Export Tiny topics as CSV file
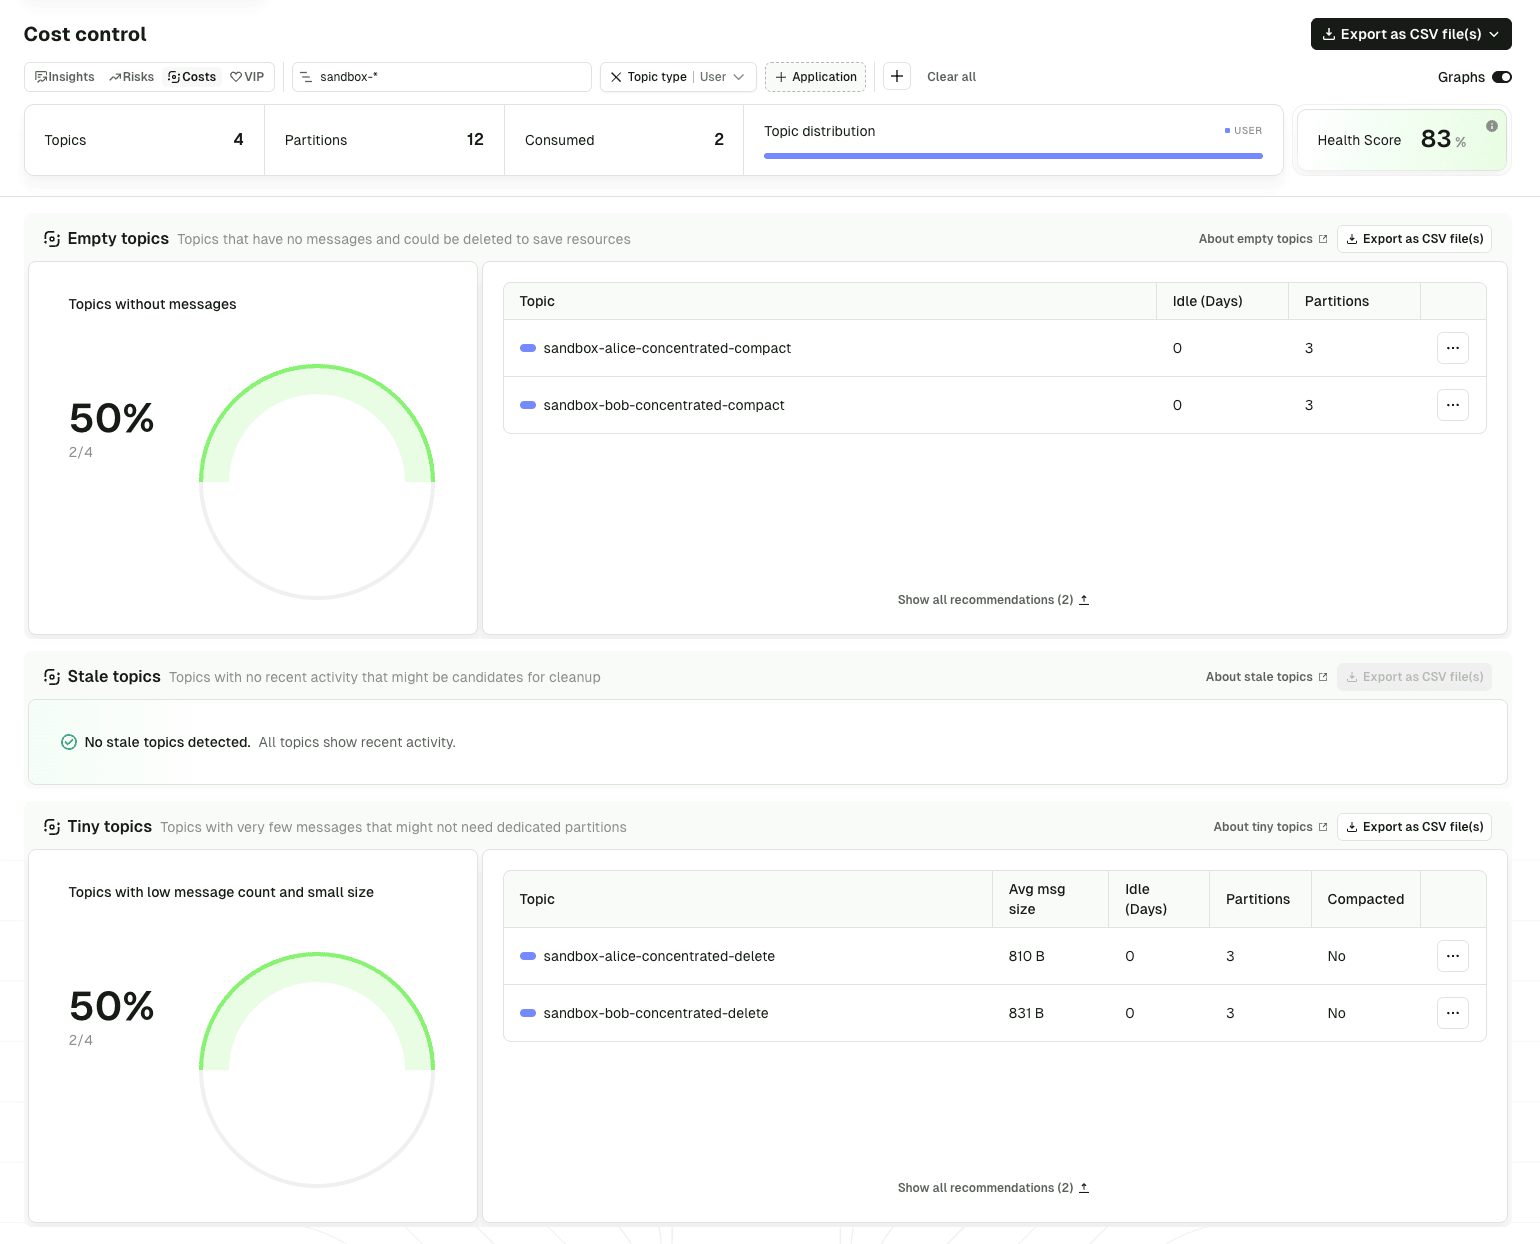1540x1244 pixels. pyautogui.click(x=1414, y=827)
